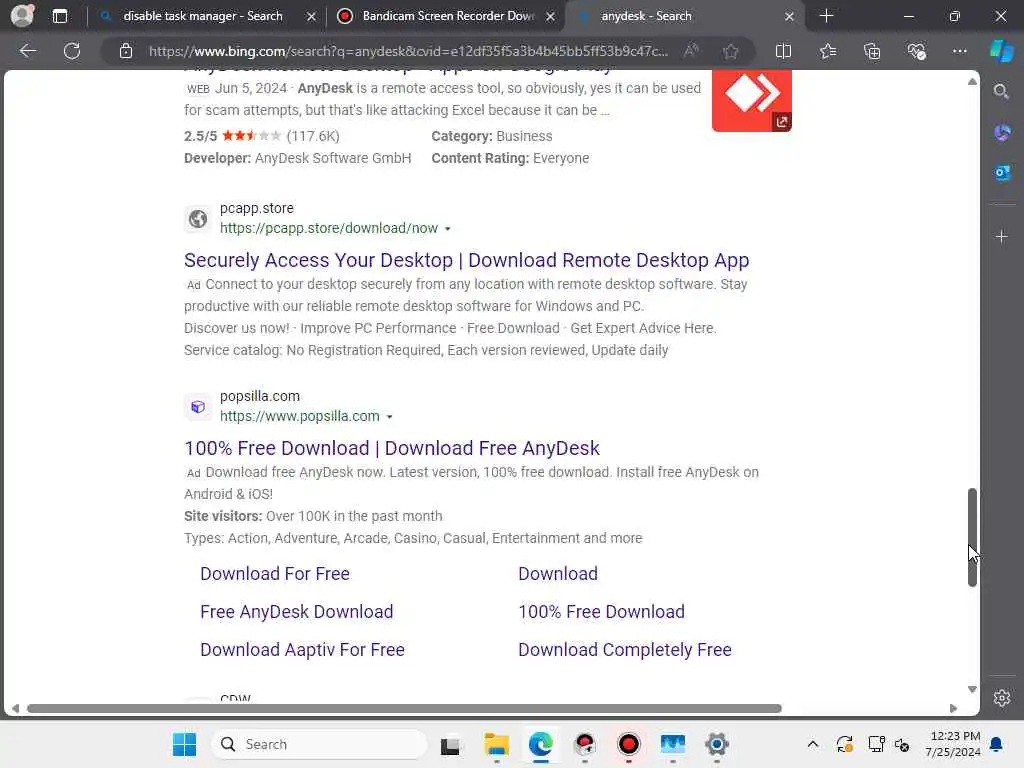
Task: Click the popsilla.com cube favicon
Action: pos(198,407)
